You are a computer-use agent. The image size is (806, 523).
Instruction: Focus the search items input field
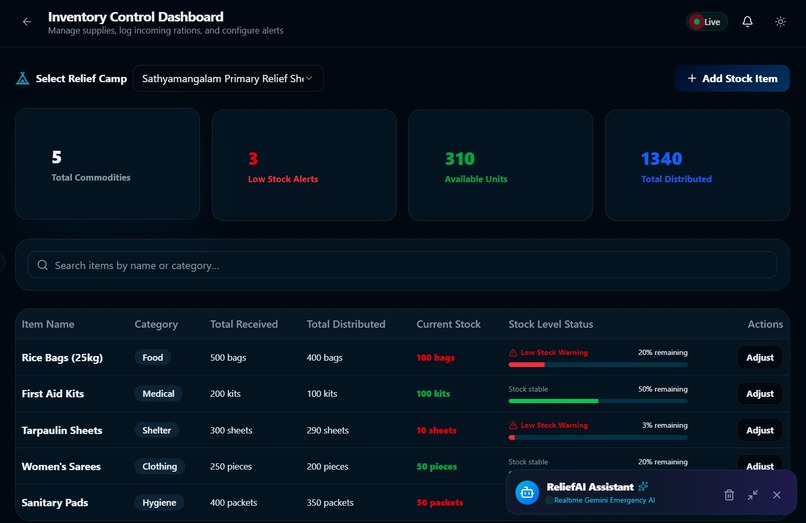(x=402, y=265)
